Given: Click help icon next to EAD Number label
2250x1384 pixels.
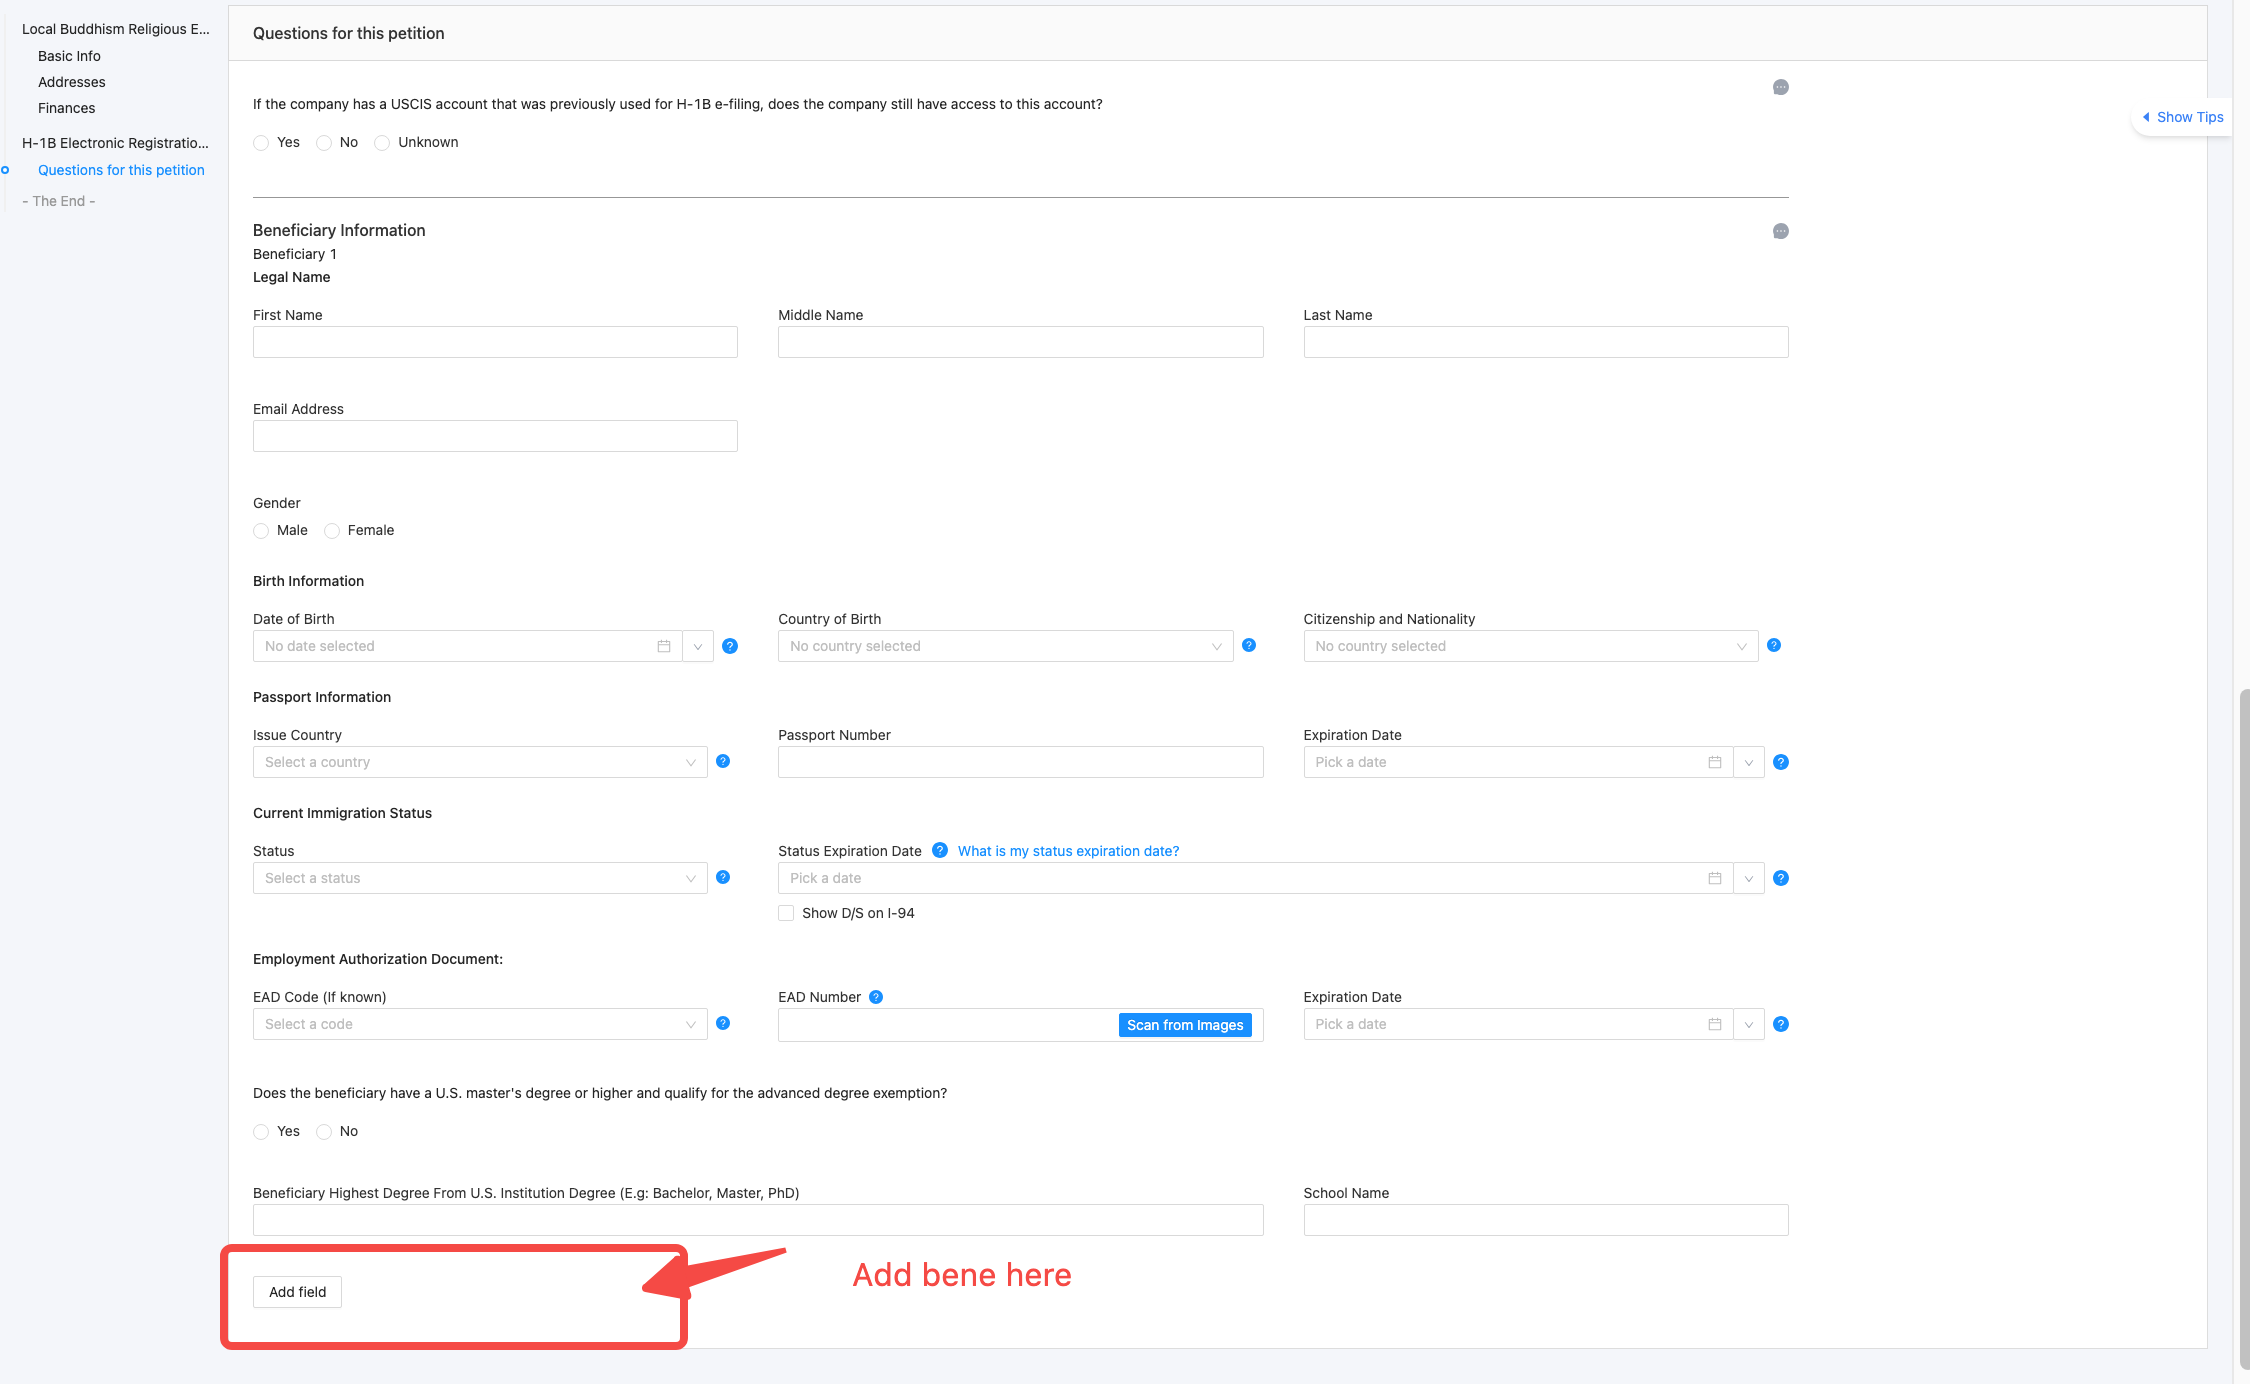Looking at the screenshot, I should (x=876, y=997).
